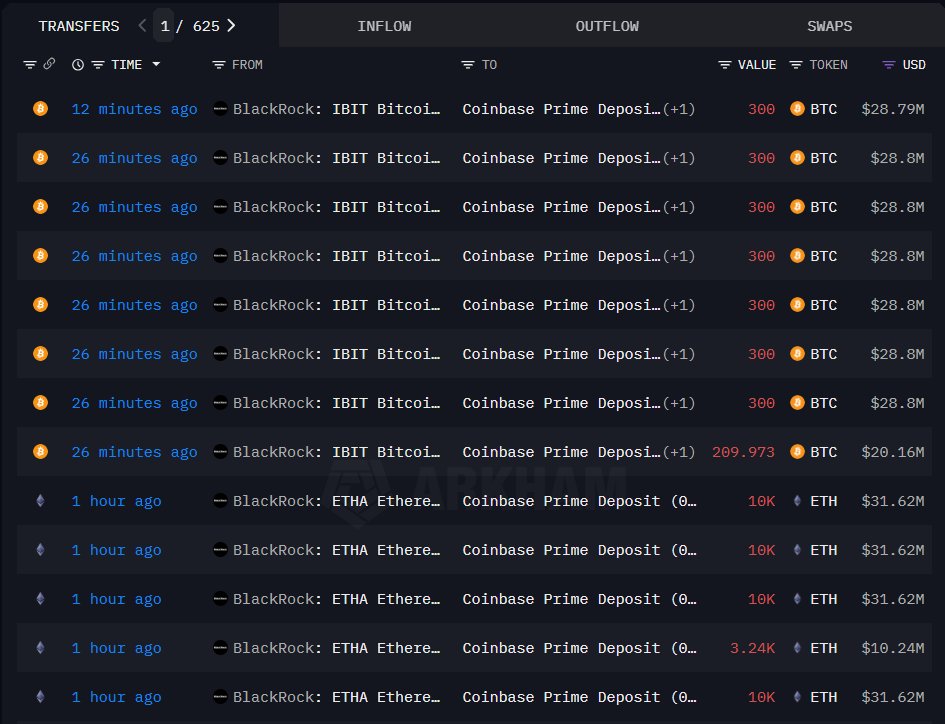
Task: Select the TRANSFERS tab
Action: point(79,26)
